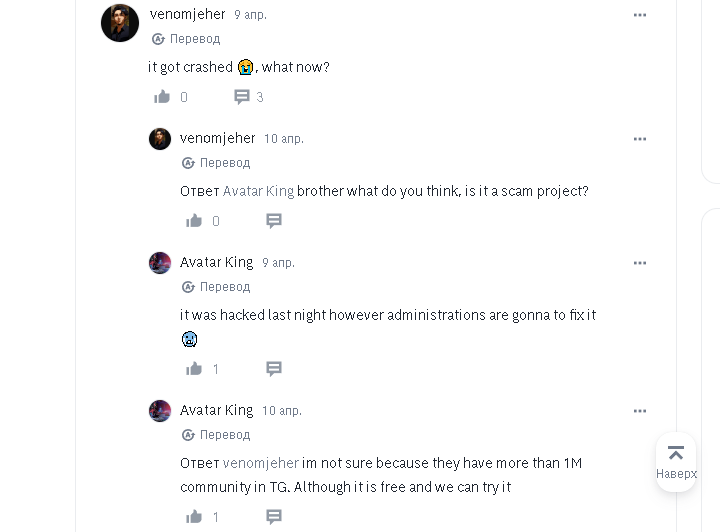Translate venomjeher's "it got crashed" comment
This screenshot has width=720, height=532.
[186, 39]
